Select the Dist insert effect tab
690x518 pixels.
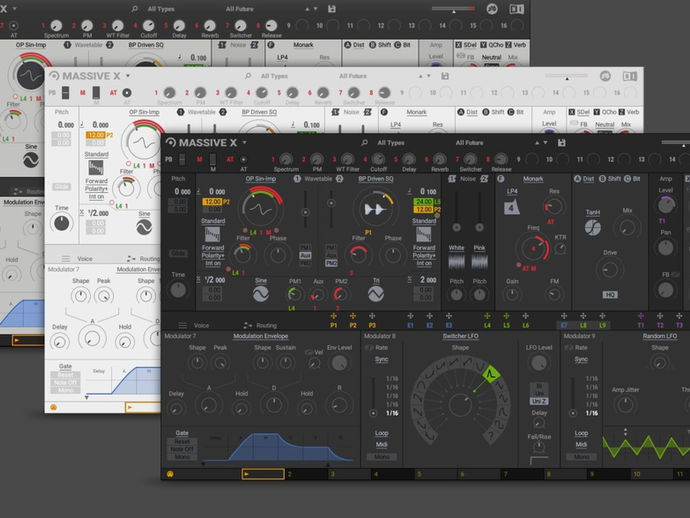click(588, 179)
